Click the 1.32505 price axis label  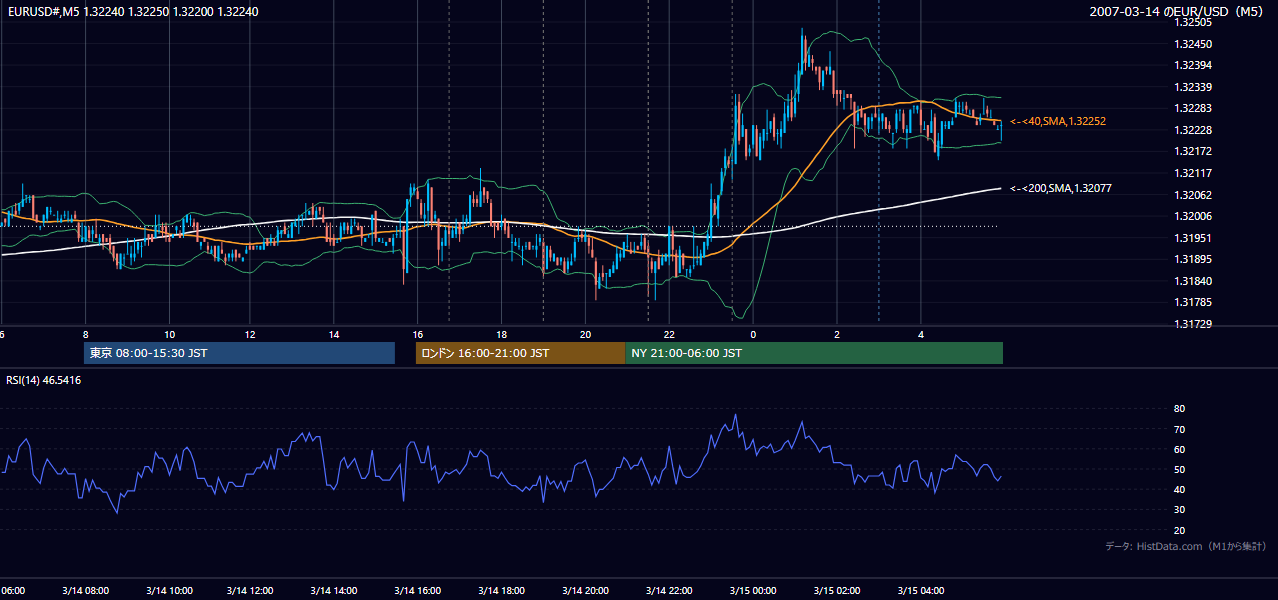(x=1193, y=21)
